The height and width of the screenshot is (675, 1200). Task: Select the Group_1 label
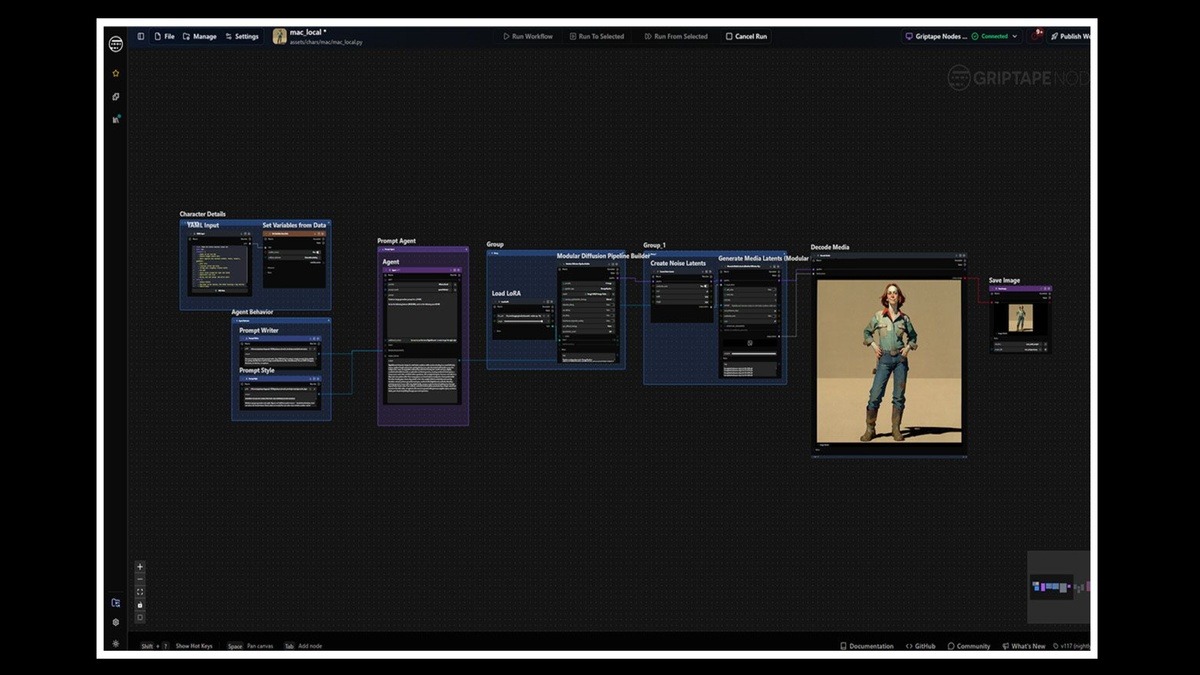coord(654,245)
